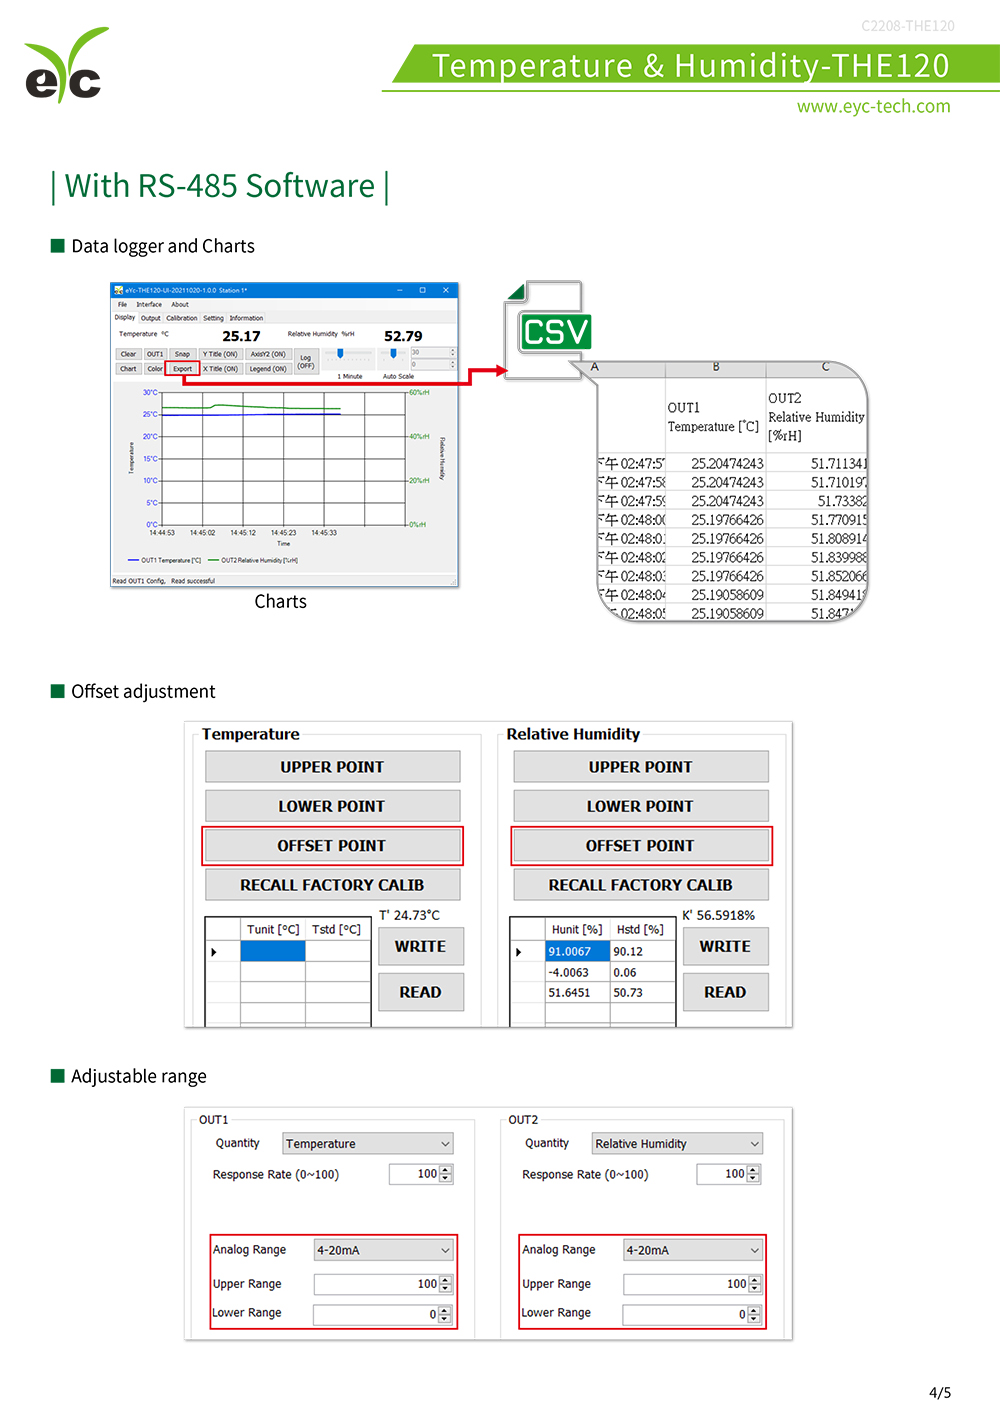1000x1401 pixels.
Task: Open OUT2 Analog Range 4-20mA dropdown
Action: (694, 1250)
